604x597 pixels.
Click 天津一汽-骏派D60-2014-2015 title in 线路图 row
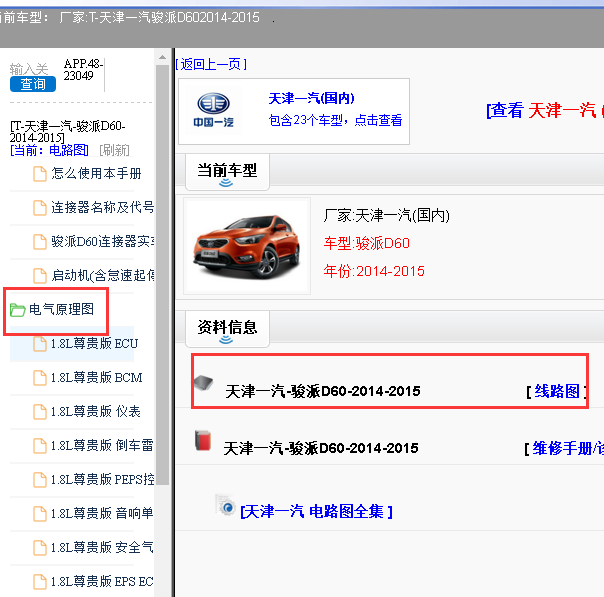(x=323, y=391)
